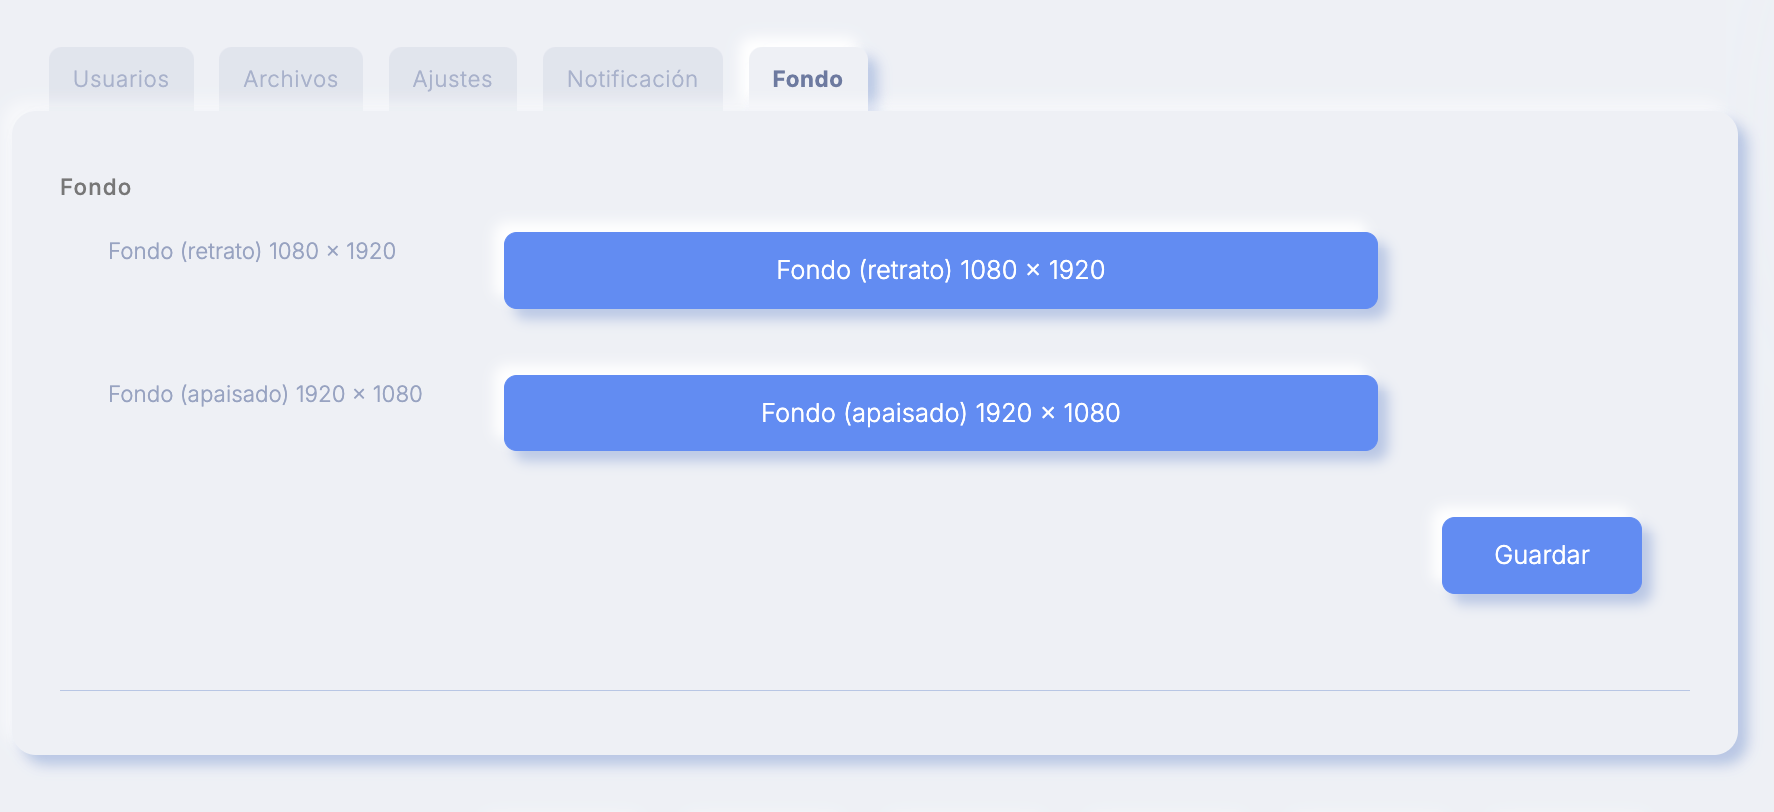Switch to the Usuarios tab
The width and height of the screenshot is (1774, 812).
tap(121, 79)
